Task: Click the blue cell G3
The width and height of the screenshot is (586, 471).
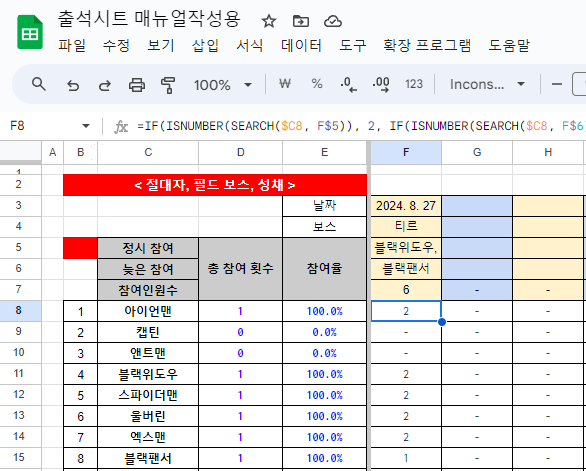Action: [x=477, y=206]
